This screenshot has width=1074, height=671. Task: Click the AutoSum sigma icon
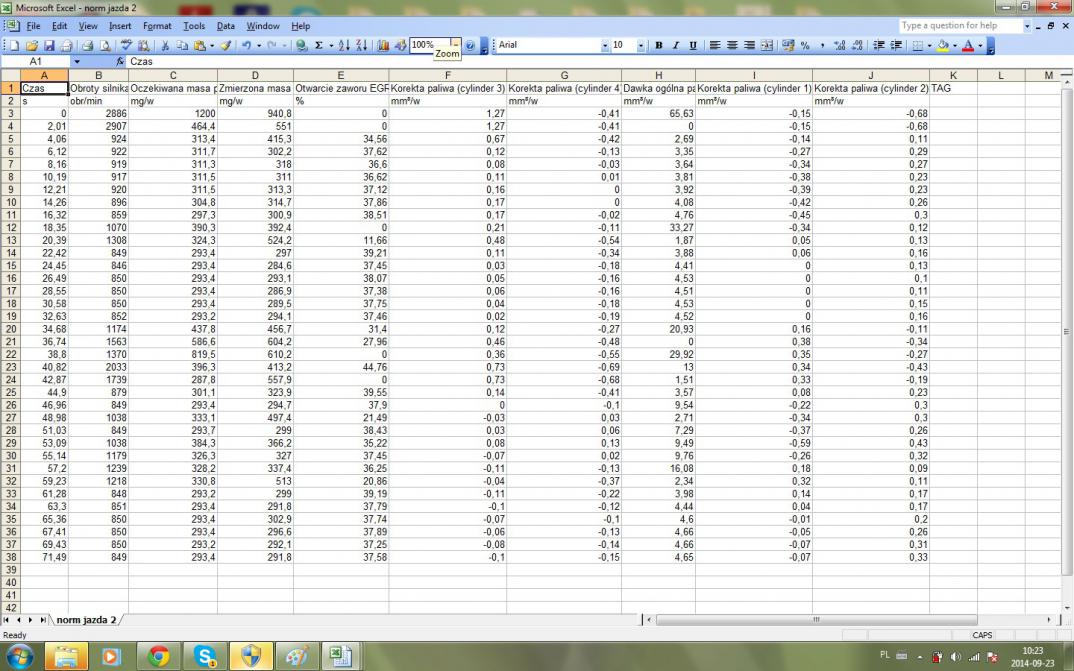click(x=319, y=46)
